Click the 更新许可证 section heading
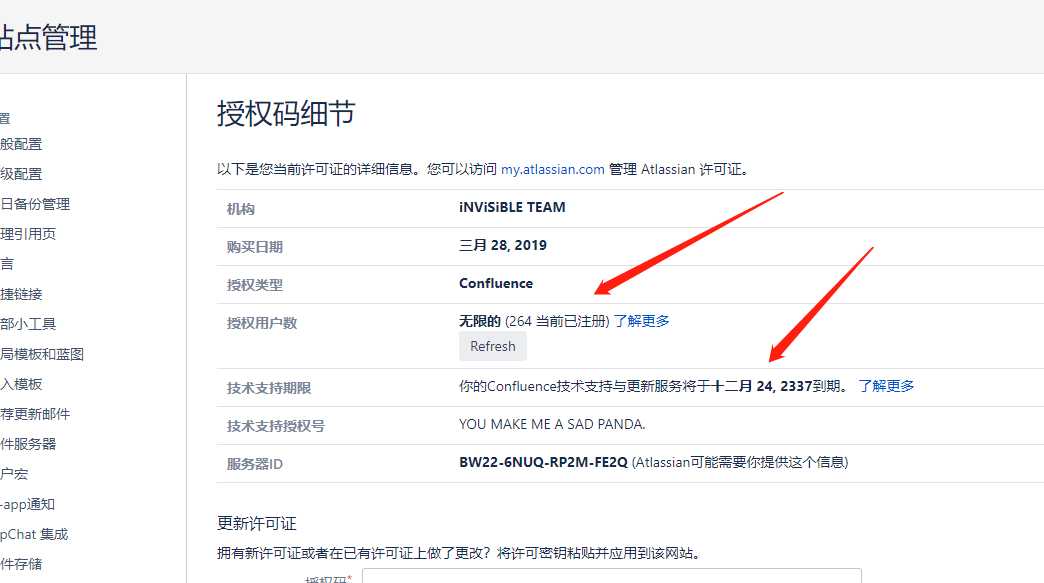The height and width of the screenshot is (583, 1044). point(257,523)
